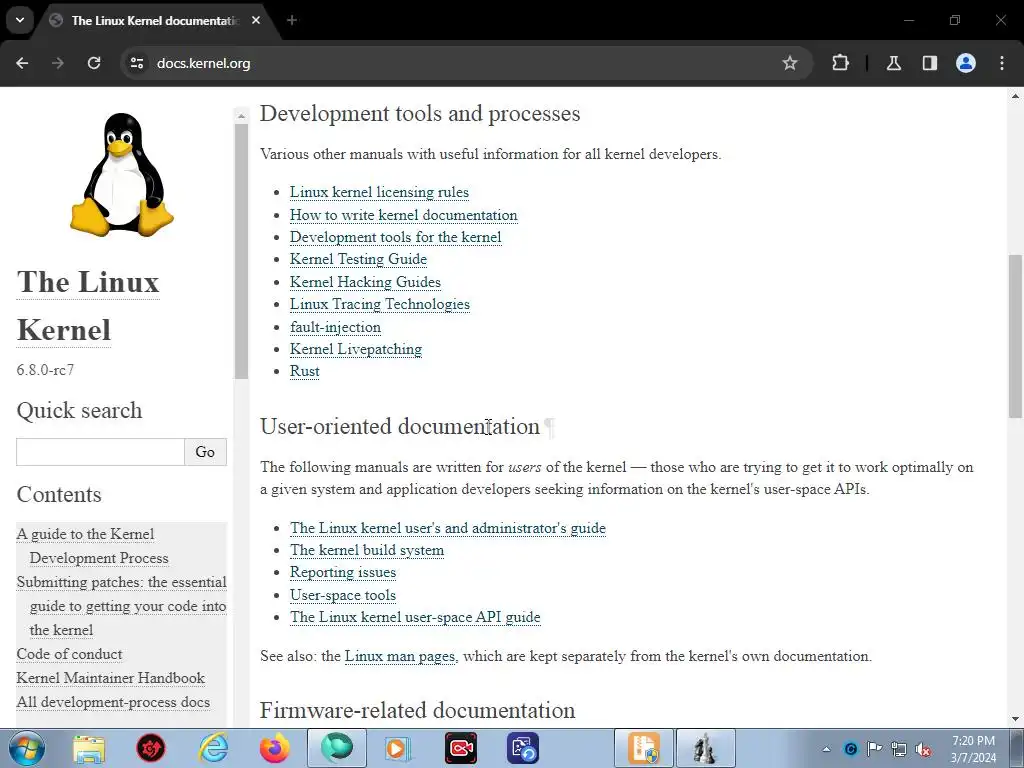The image size is (1024, 768).
Task: Open the Chrome three-dot menu
Action: point(1002,63)
